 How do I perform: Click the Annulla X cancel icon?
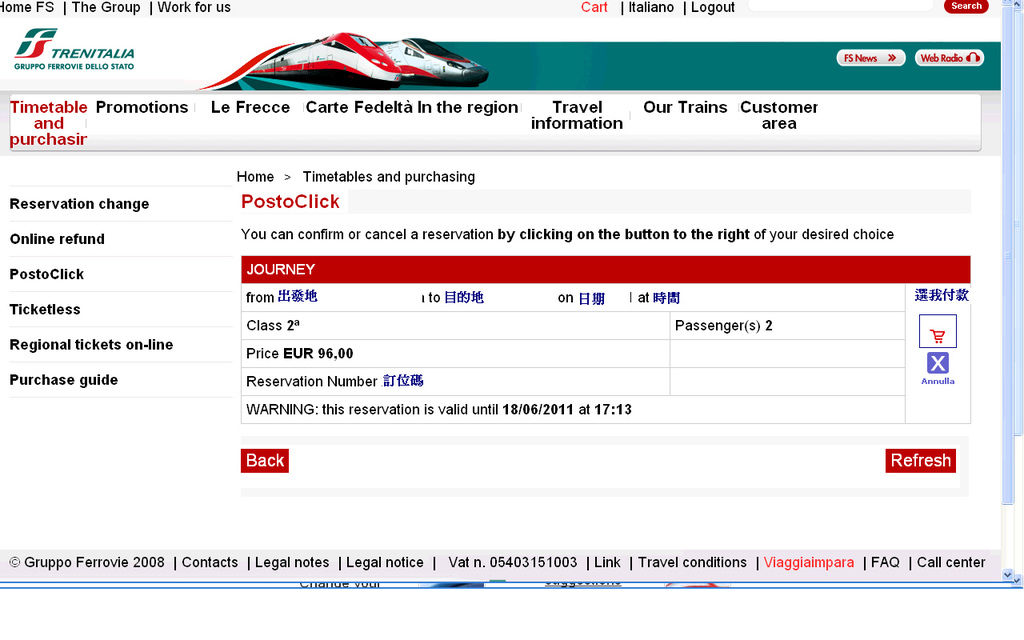tap(938, 363)
